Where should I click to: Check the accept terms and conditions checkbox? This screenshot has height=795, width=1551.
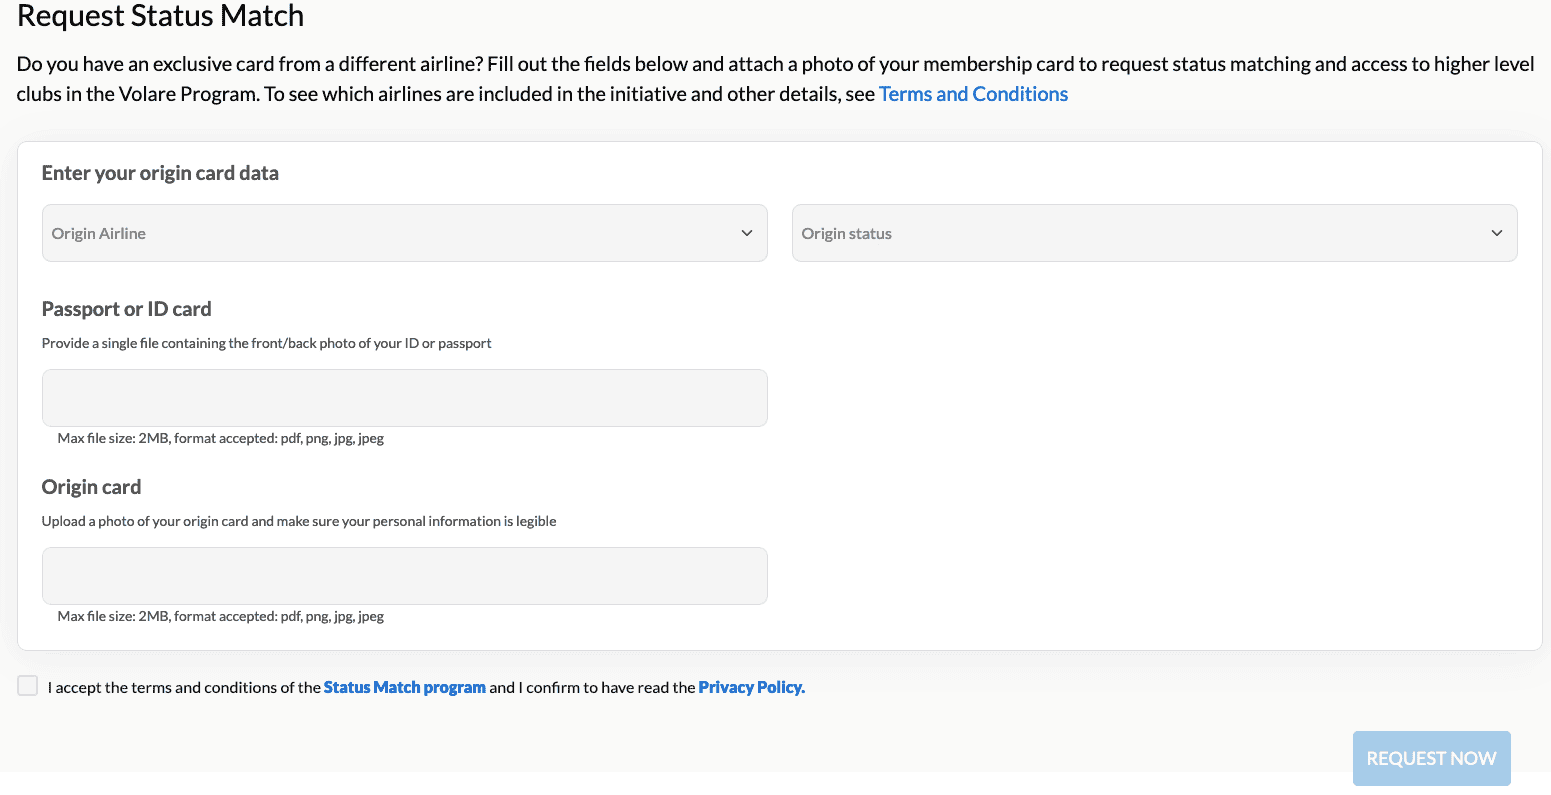tap(28, 686)
